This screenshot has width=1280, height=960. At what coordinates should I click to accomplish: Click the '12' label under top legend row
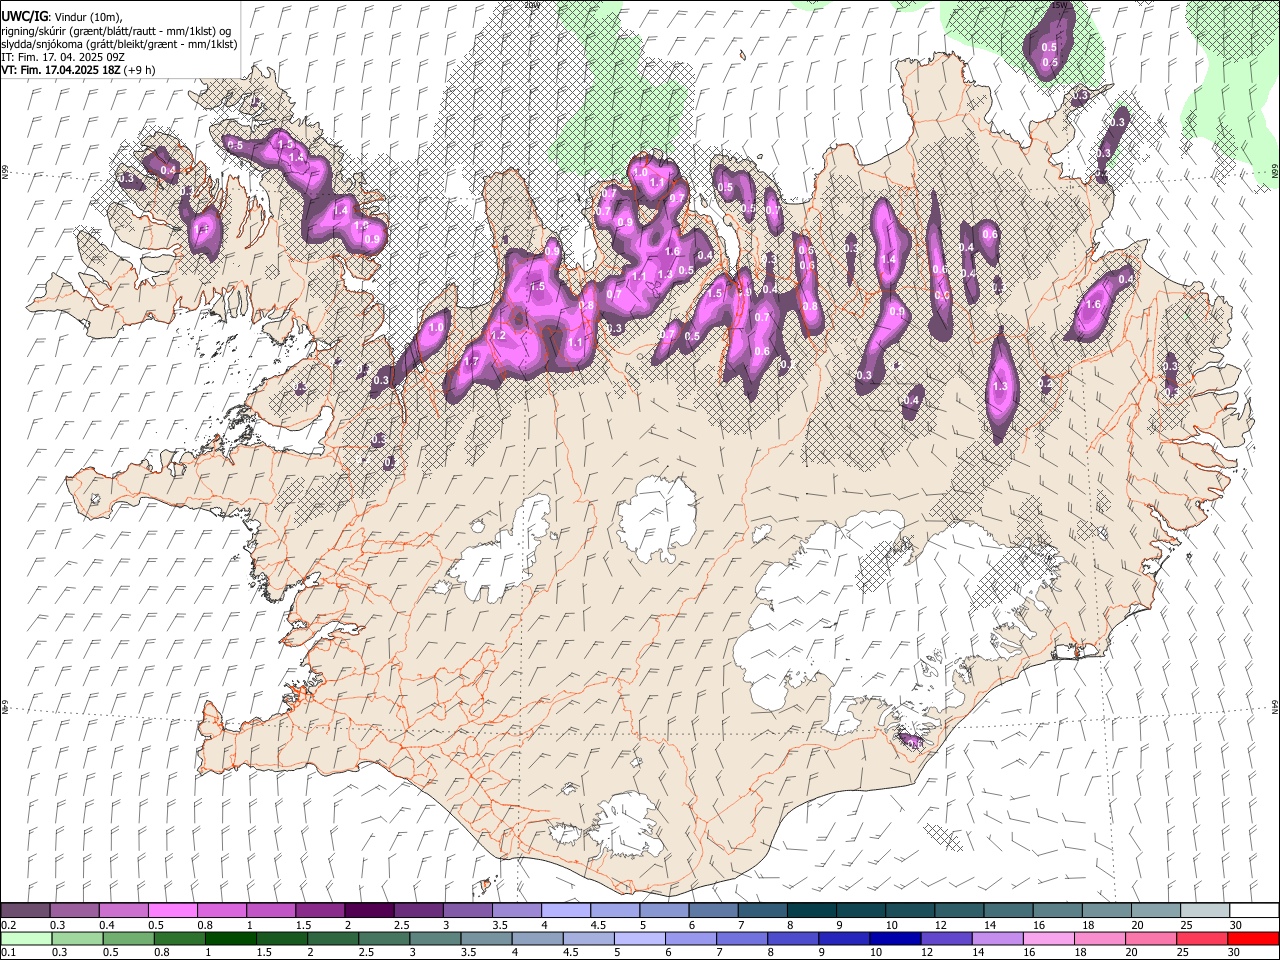tap(940, 925)
